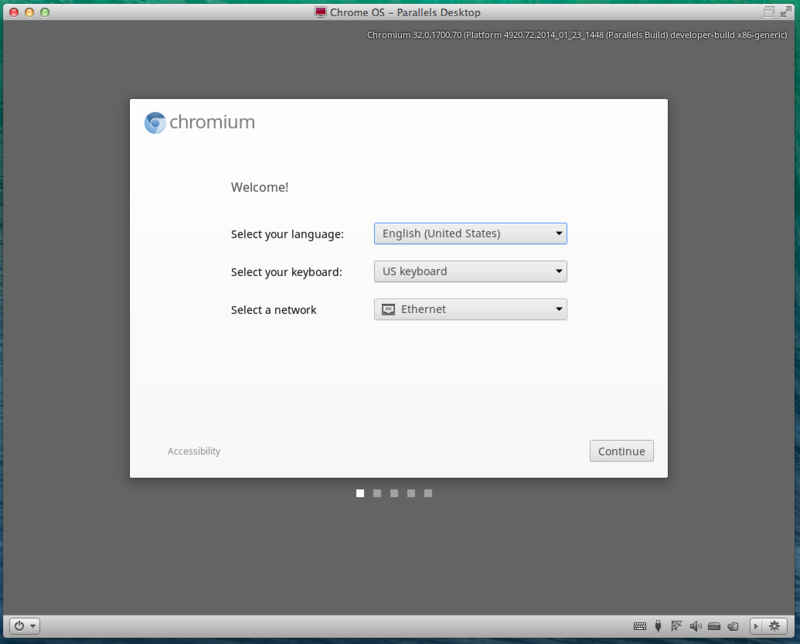Click the Continue button
The height and width of the screenshot is (644, 800).
621,451
